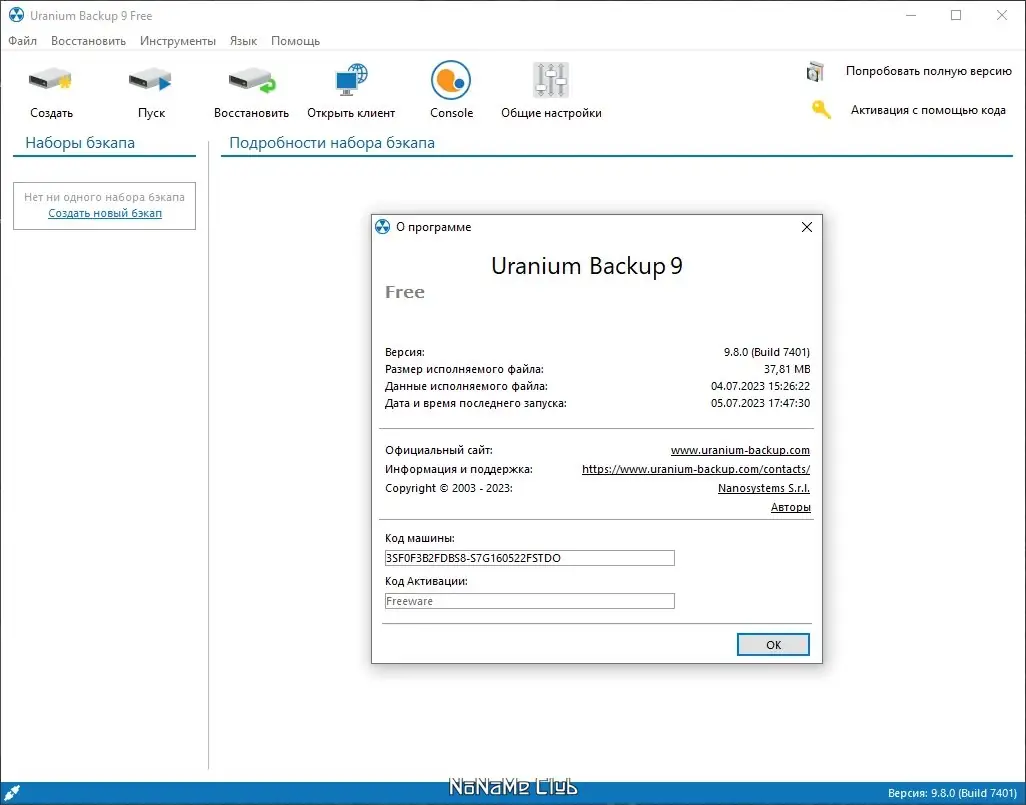Viewport: 1026px width, 805px height.
Task: Click the Пуск run backup icon
Action: pos(150,80)
